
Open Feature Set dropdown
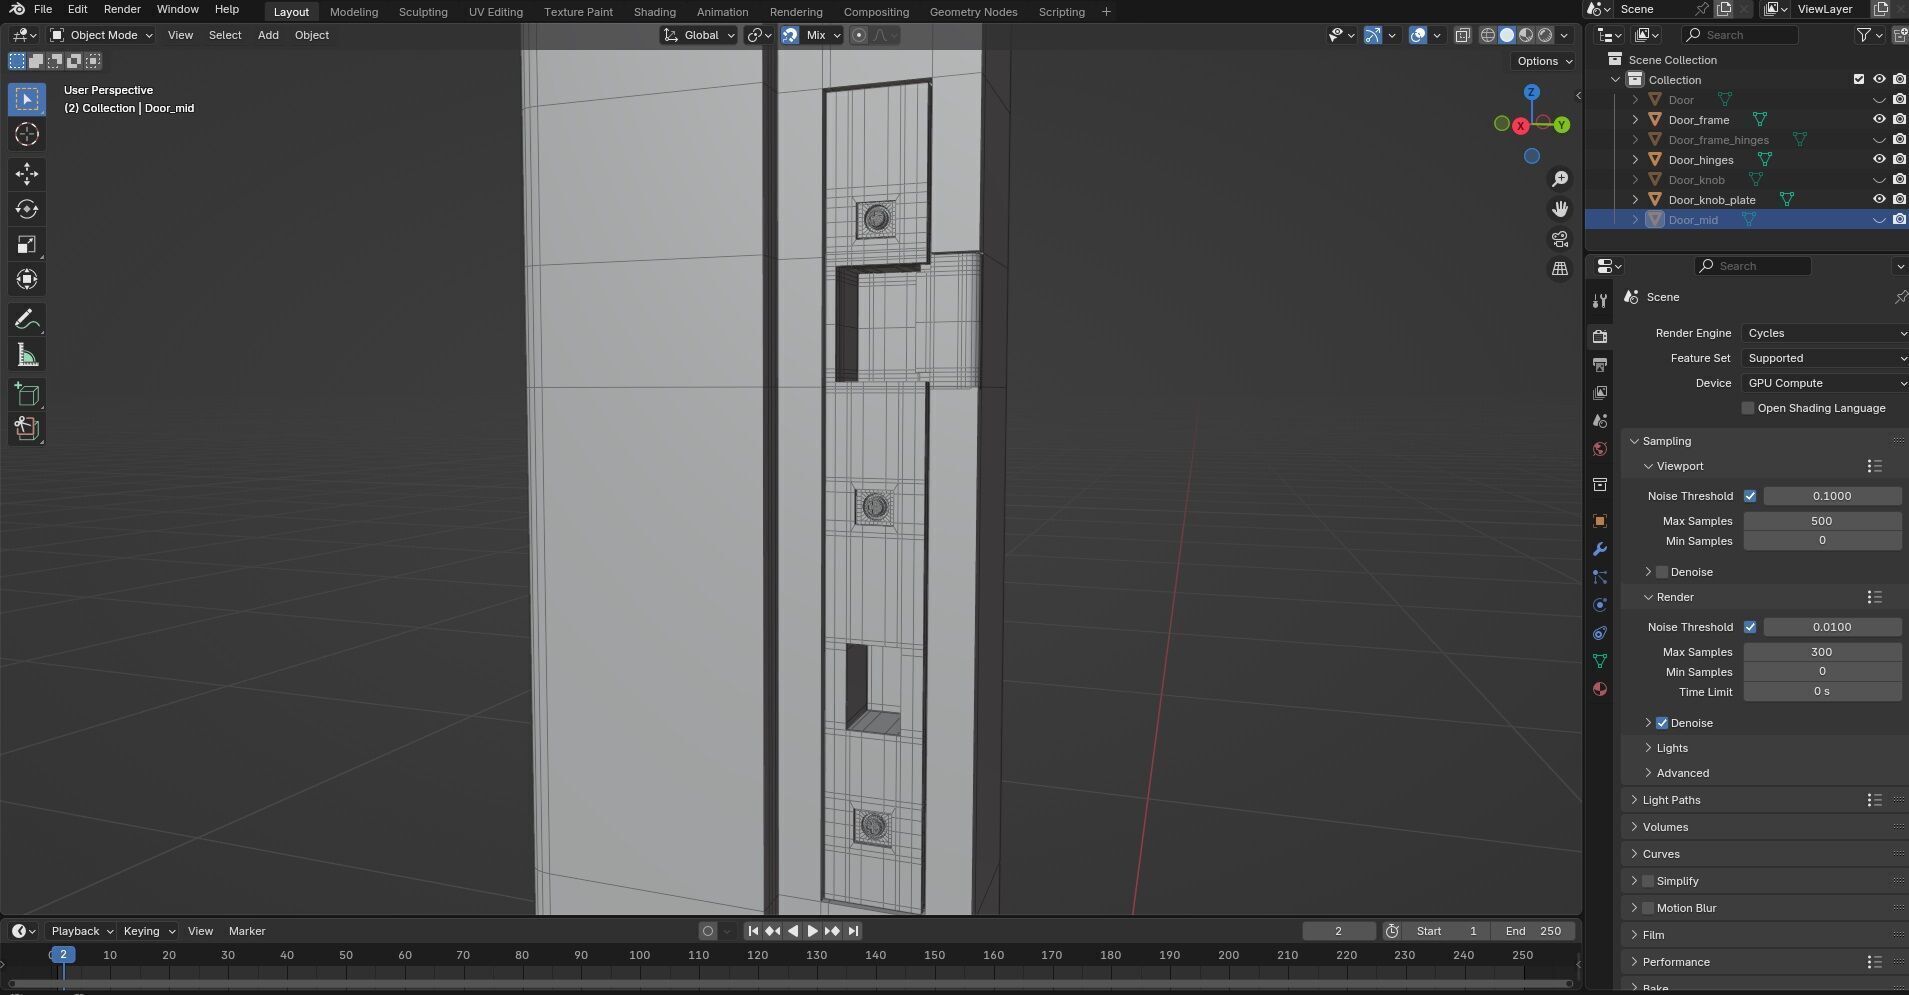tap(1824, 358)
